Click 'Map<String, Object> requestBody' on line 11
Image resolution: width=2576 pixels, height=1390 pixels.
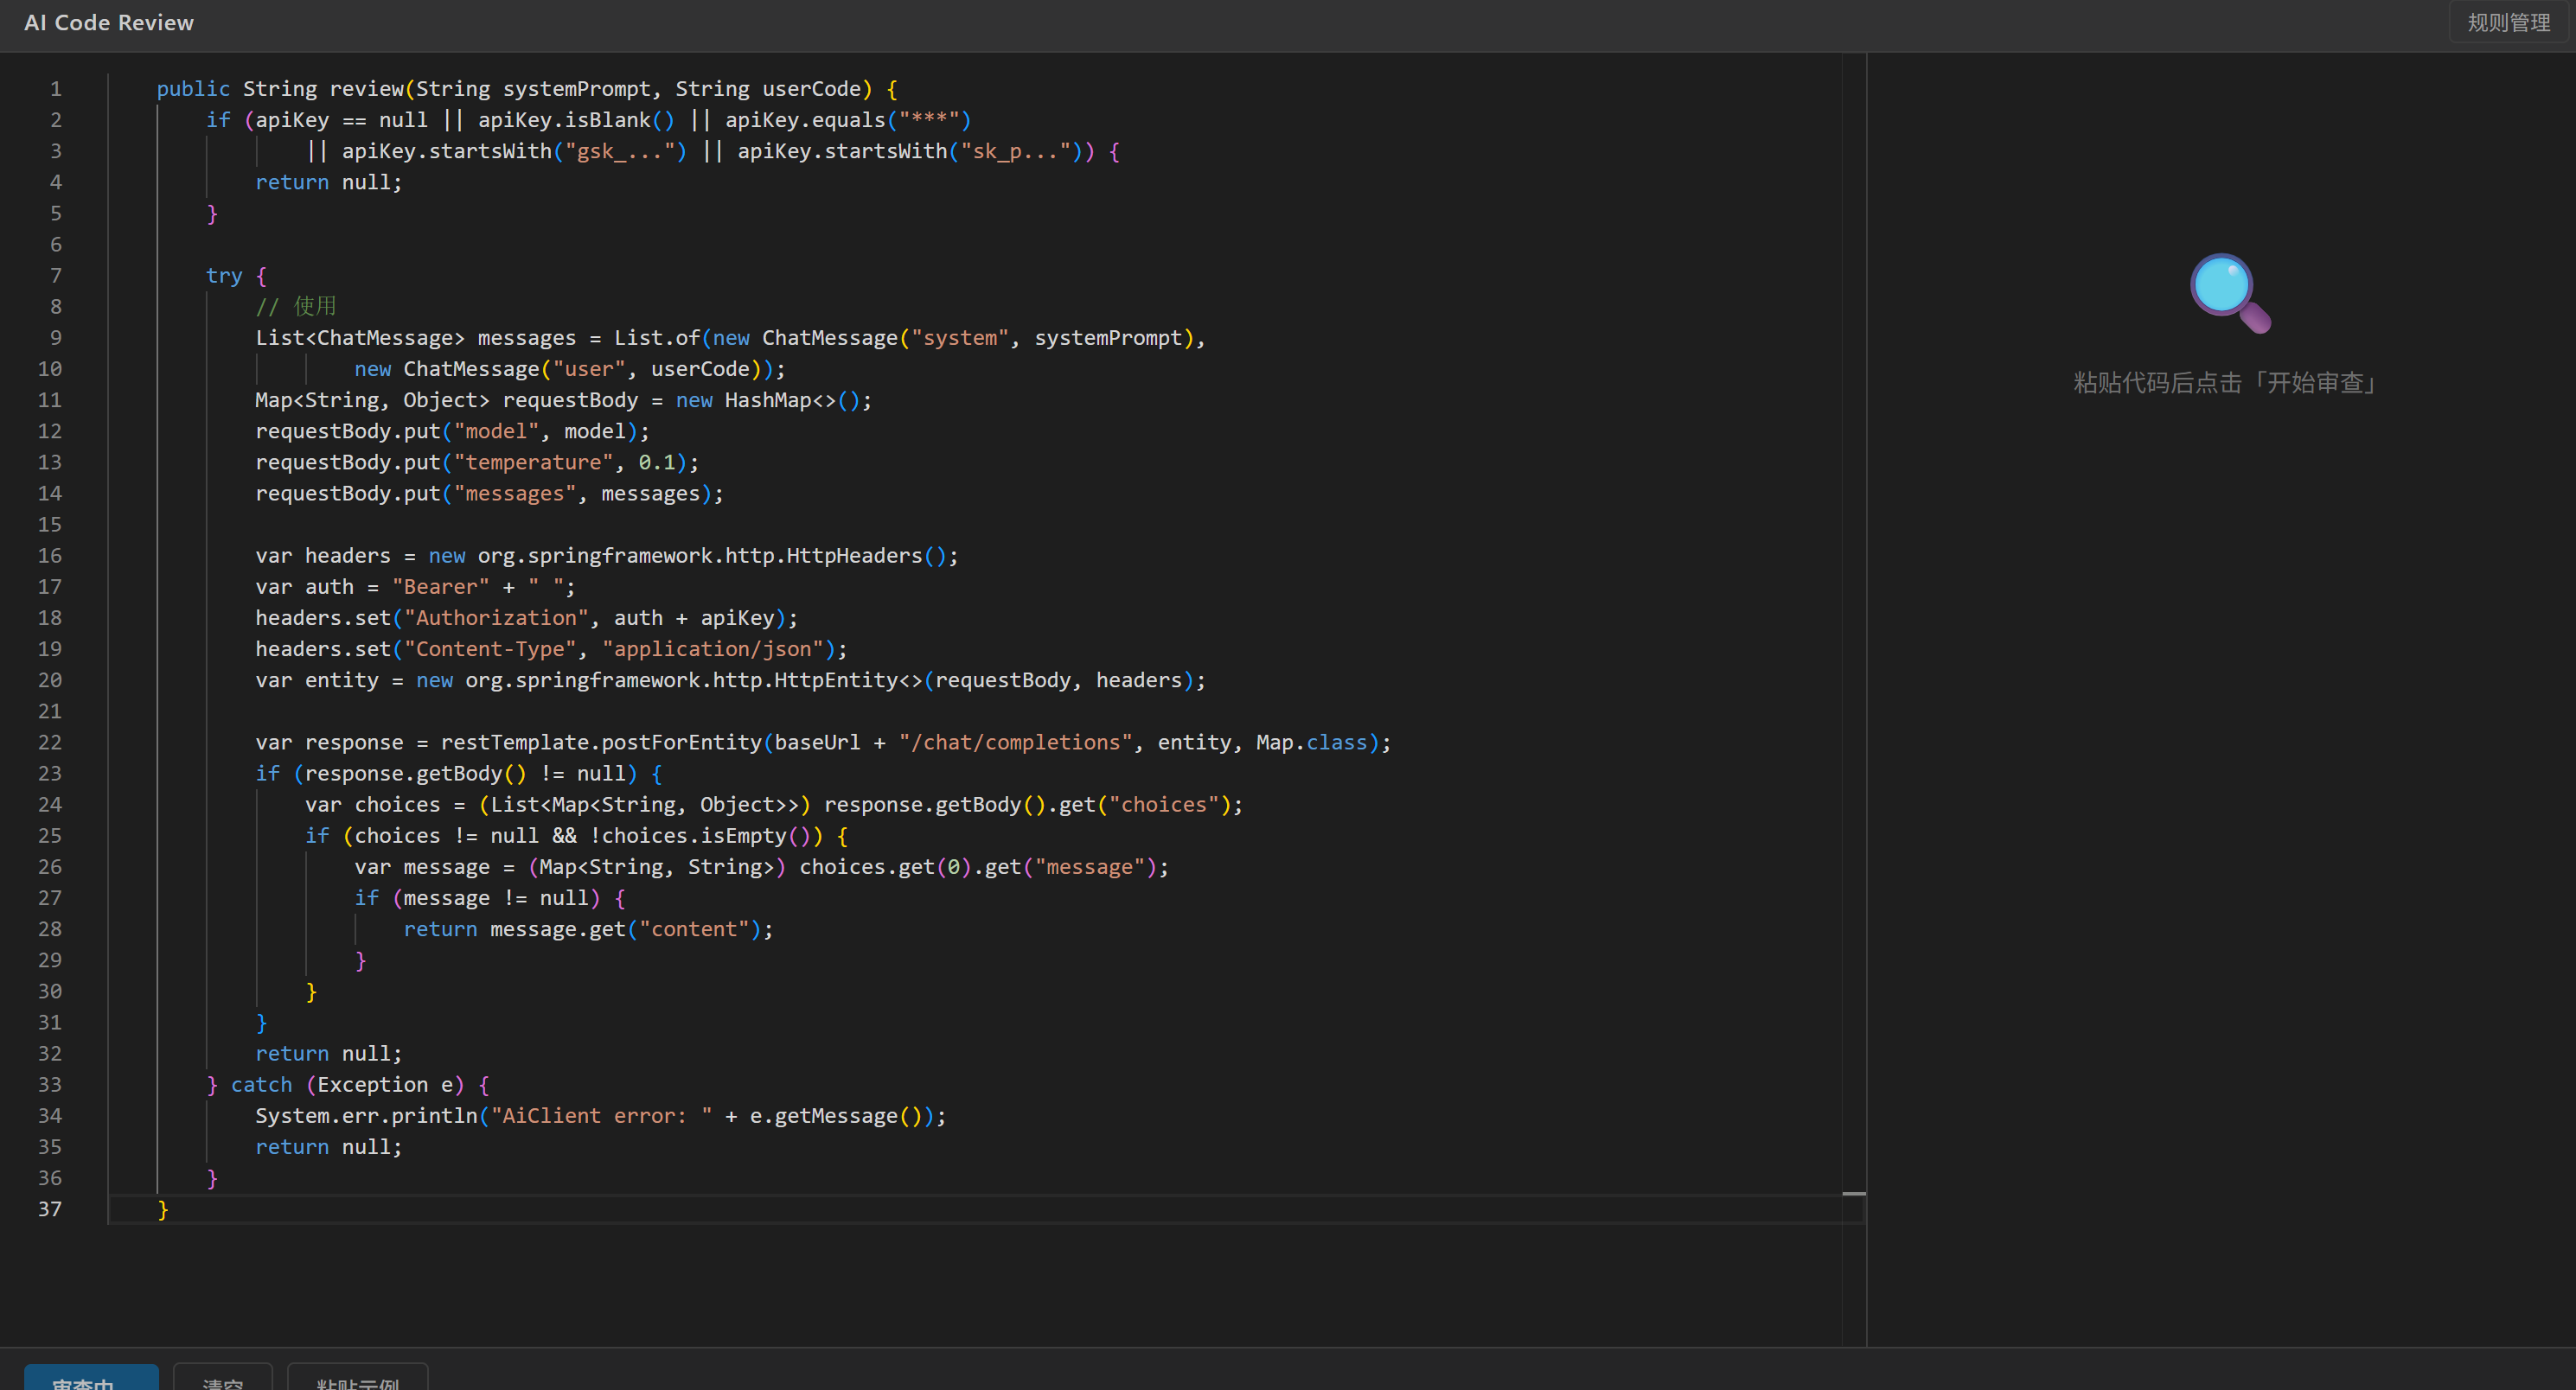click(447, 400)
